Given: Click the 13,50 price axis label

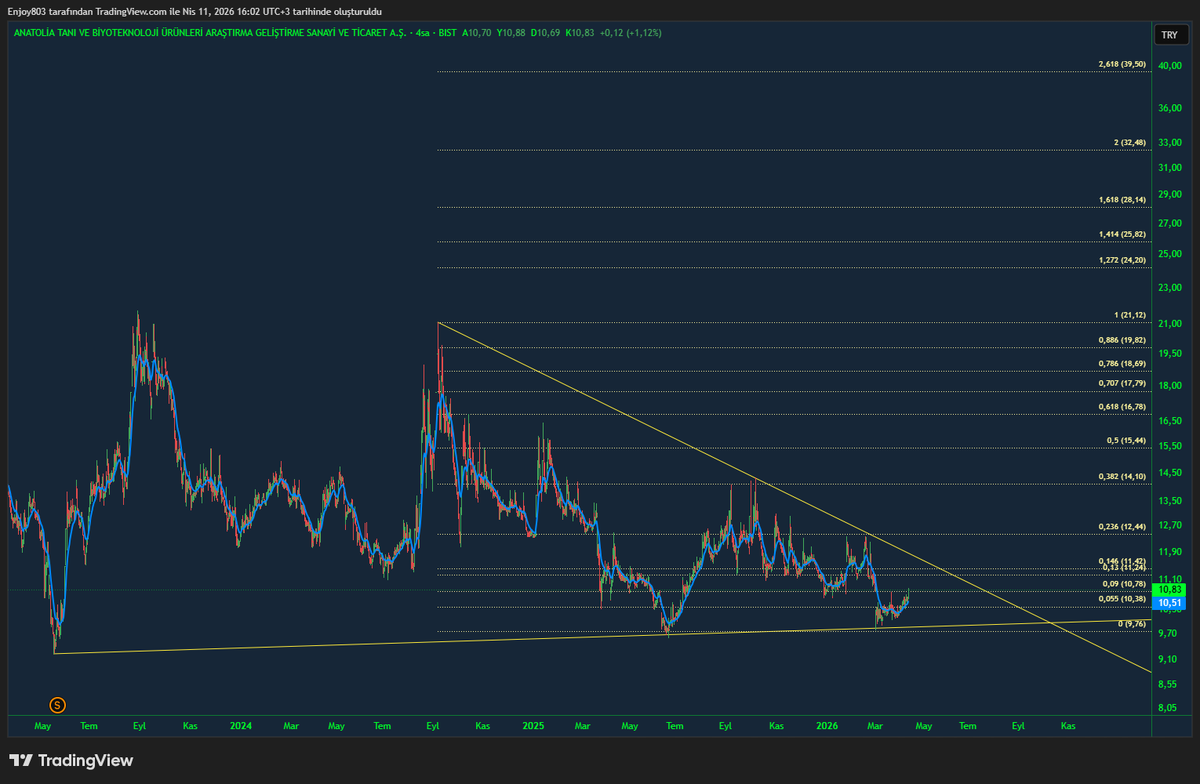Looking at the screenshot, I should pyautogui.click(x=1169, y=502).
